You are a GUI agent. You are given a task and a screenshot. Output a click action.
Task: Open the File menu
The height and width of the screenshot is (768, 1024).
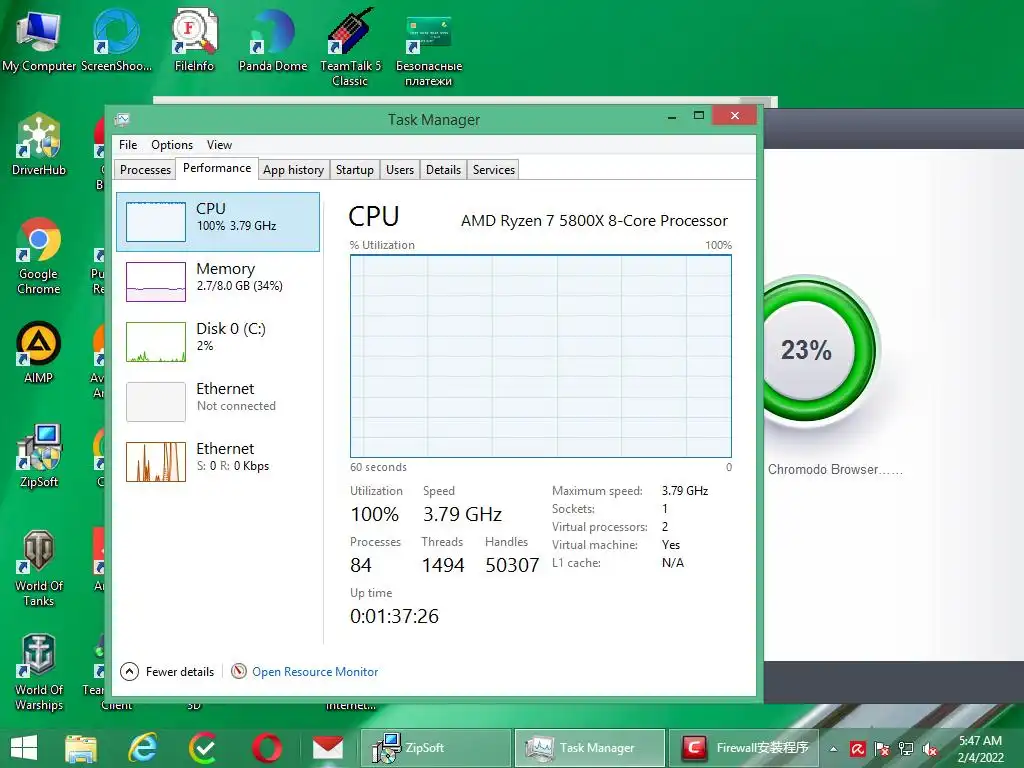coord(128,145)
